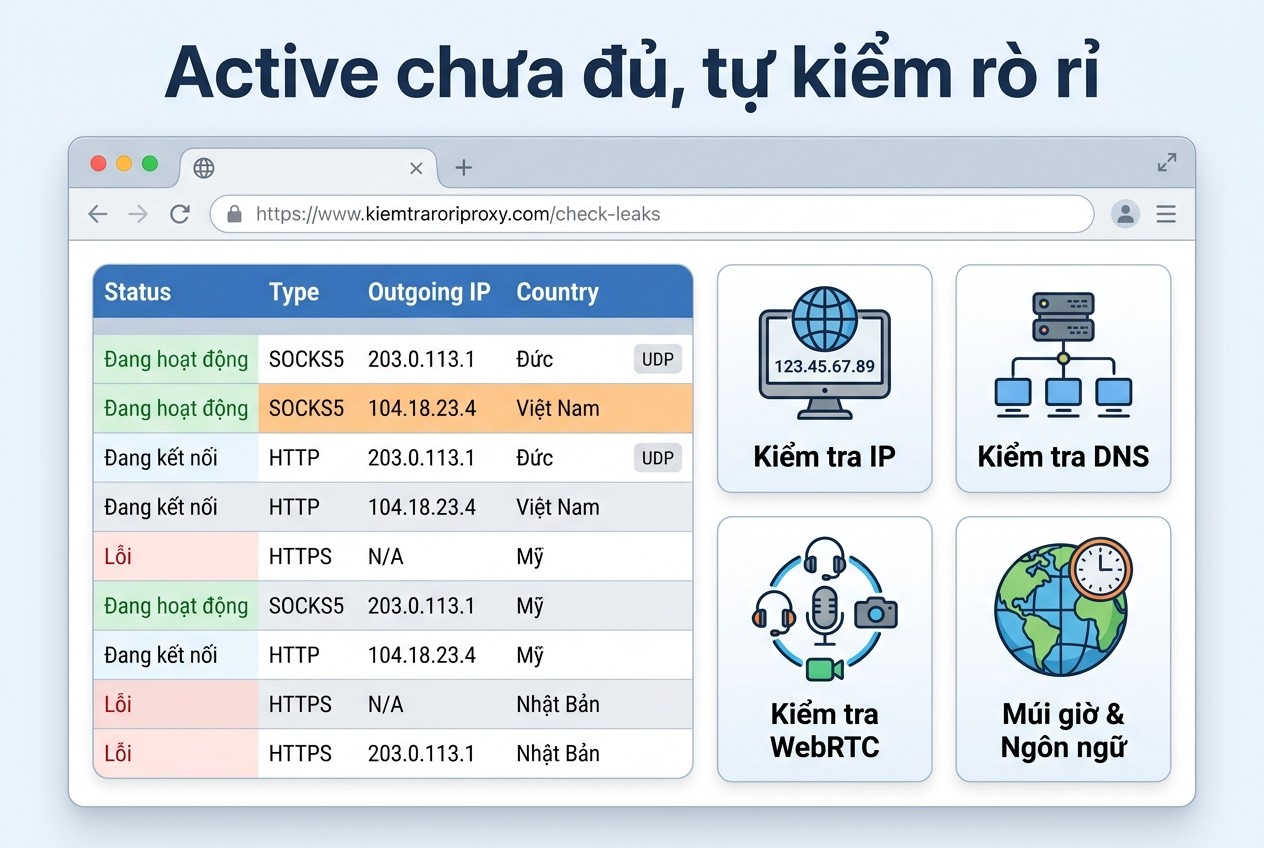
Task: Click the server network DNS icon
Action: (x=1063, y=355)
